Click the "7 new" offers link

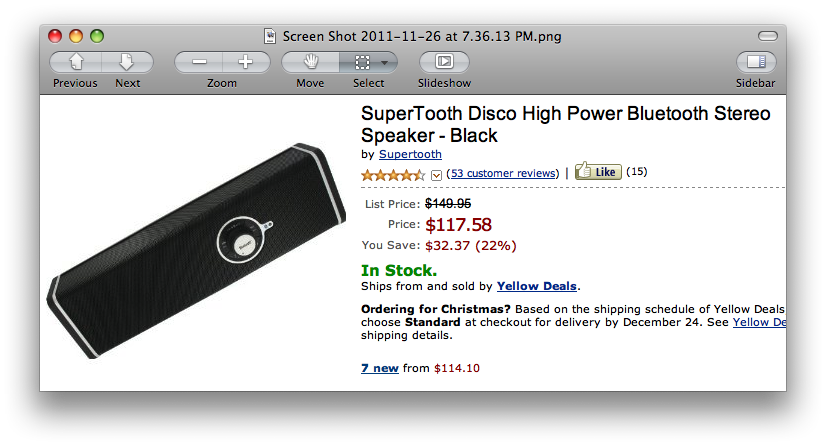click(380, 368)
